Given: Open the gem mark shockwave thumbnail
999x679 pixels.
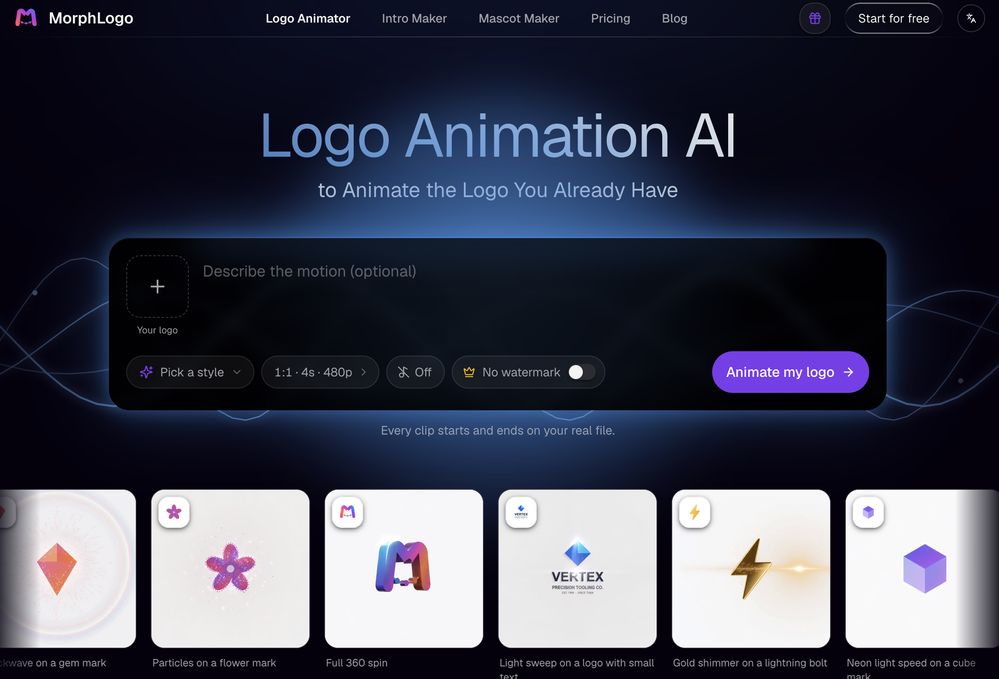Looking at the screenshot, I should pos(68,569).
